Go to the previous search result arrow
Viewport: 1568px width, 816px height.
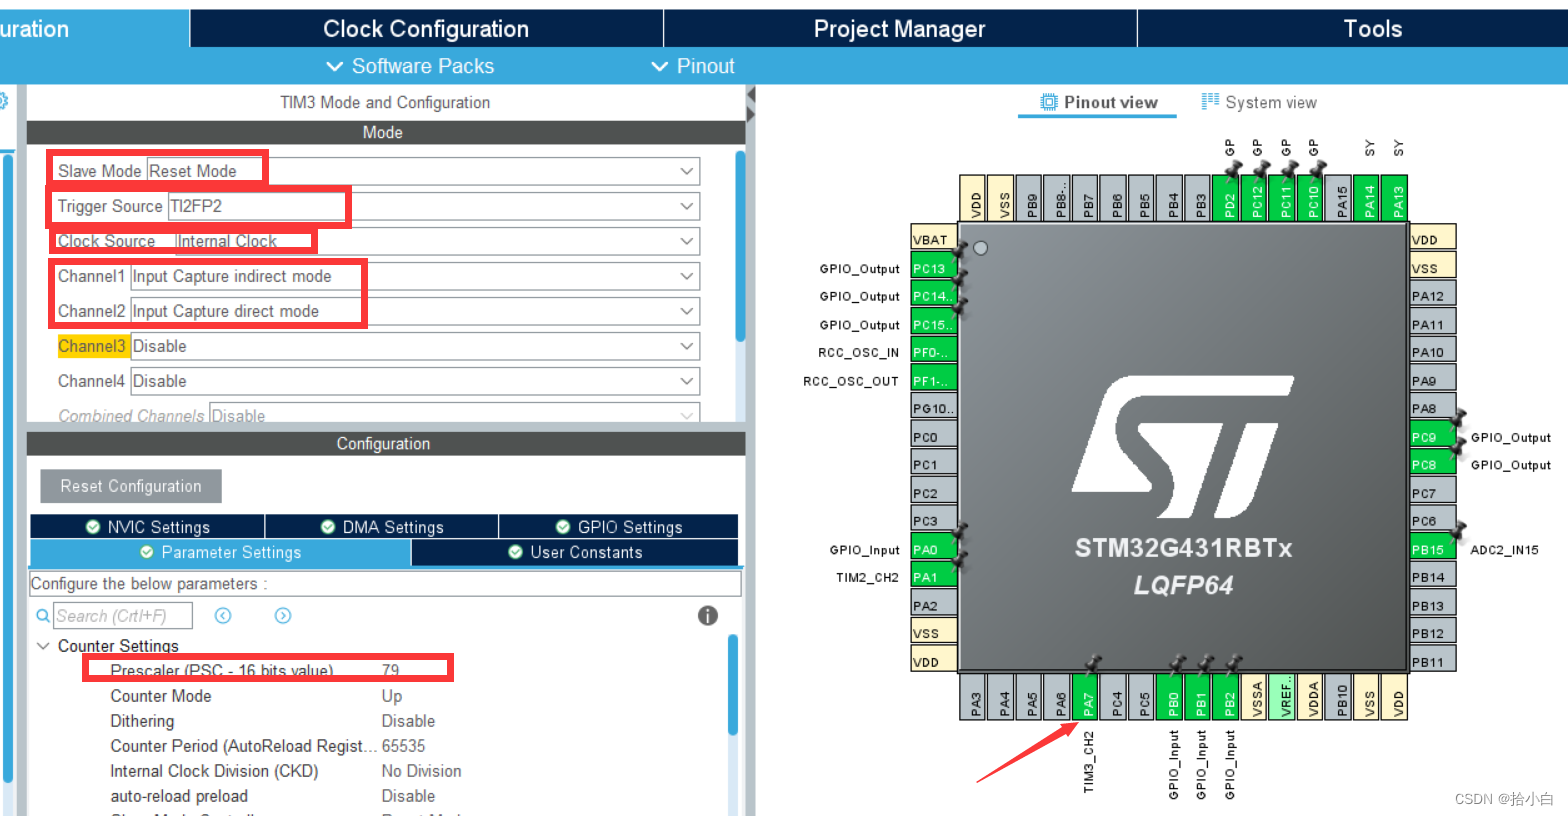(223, 616)
